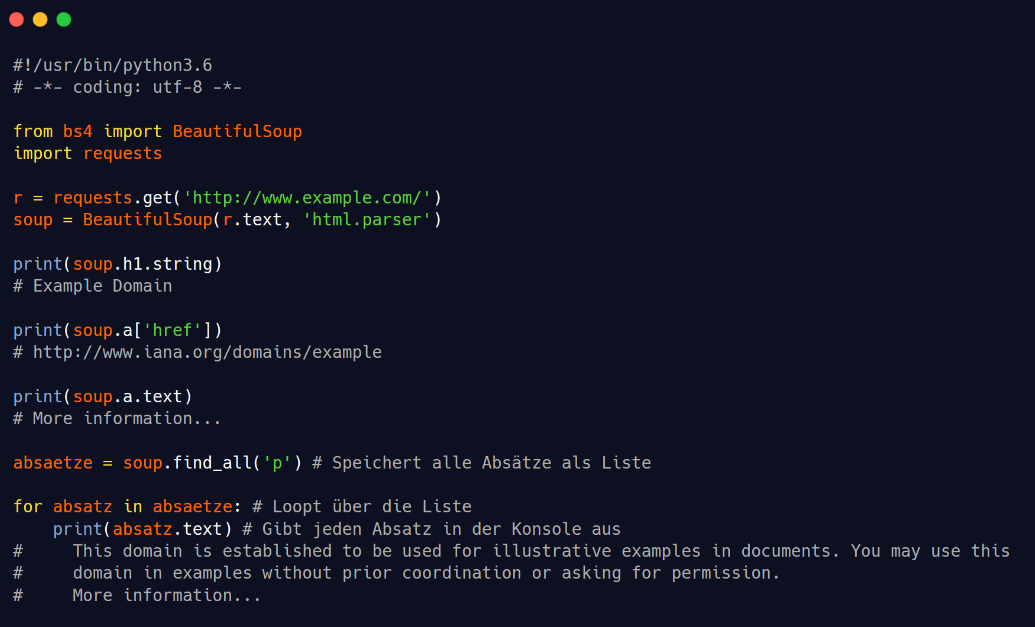Screen dimensions: 1035x627
Task: Click the 'import requests' line
Action: pos(87,153)
